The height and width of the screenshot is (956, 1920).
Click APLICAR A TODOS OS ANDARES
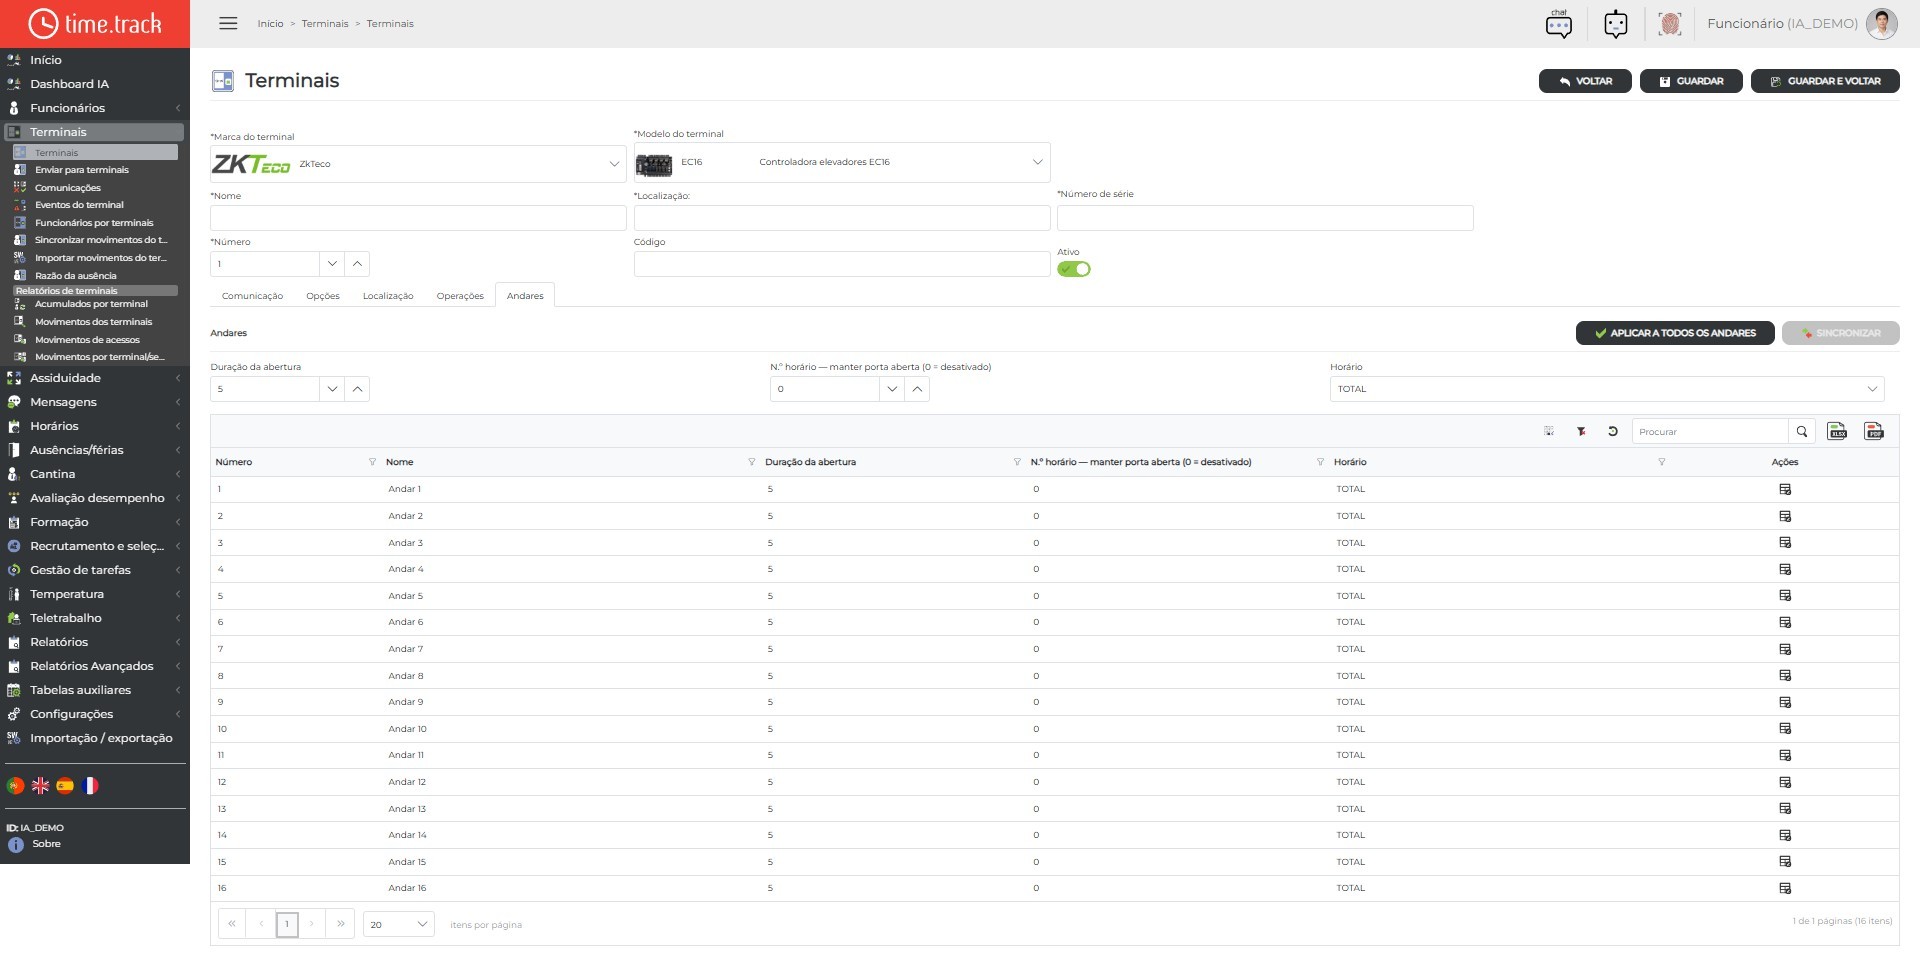tap(1675, 333)
